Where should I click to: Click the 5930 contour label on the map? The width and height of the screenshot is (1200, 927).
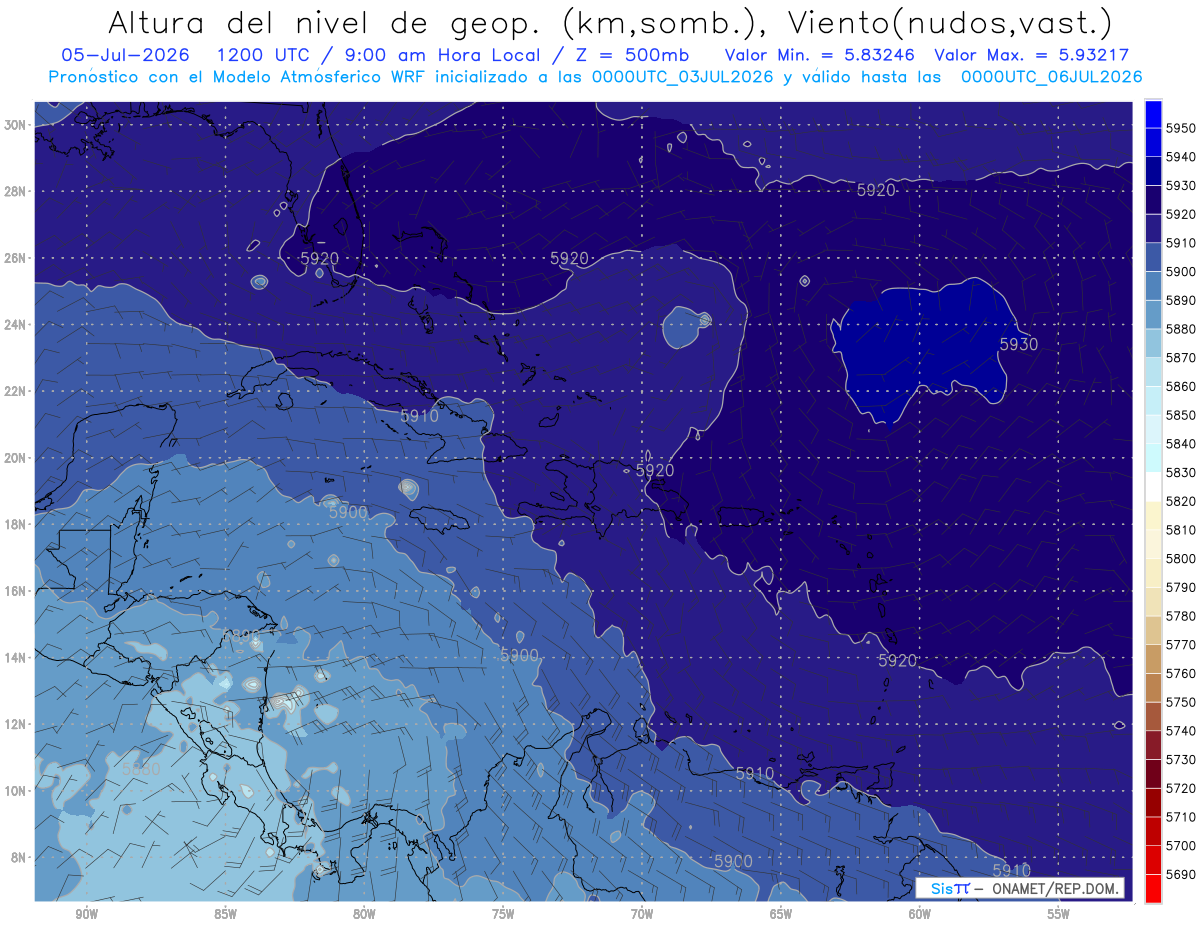[x=1019, y=344]
